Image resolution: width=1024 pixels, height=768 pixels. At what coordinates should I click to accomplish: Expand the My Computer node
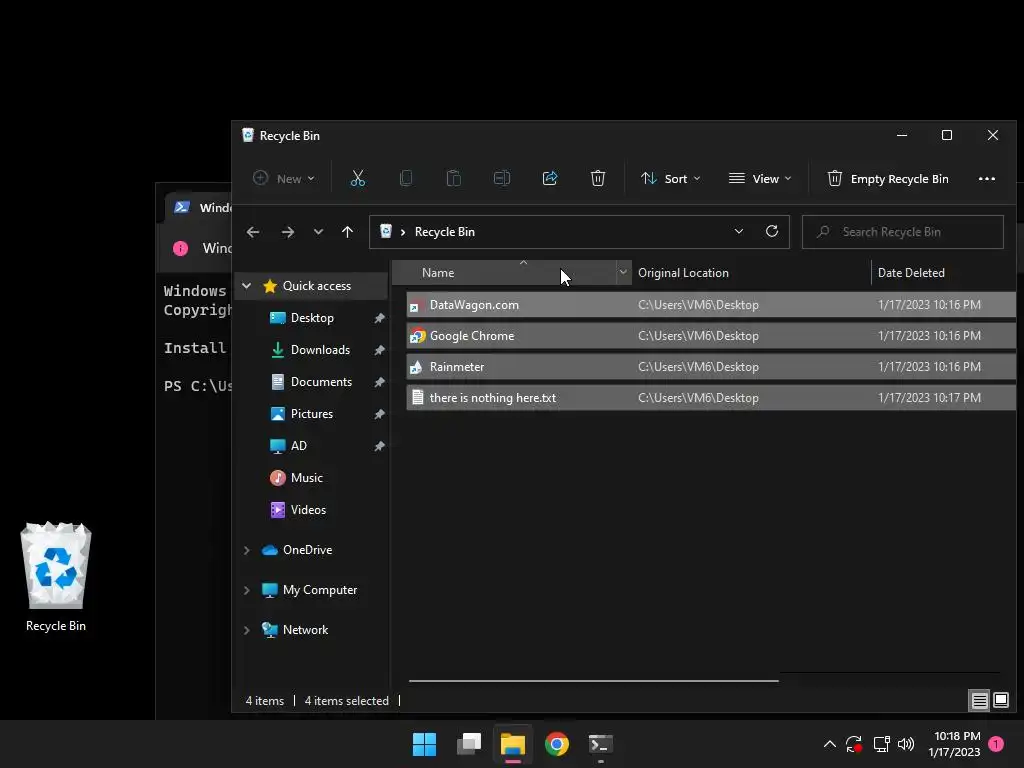click(247, 590)
